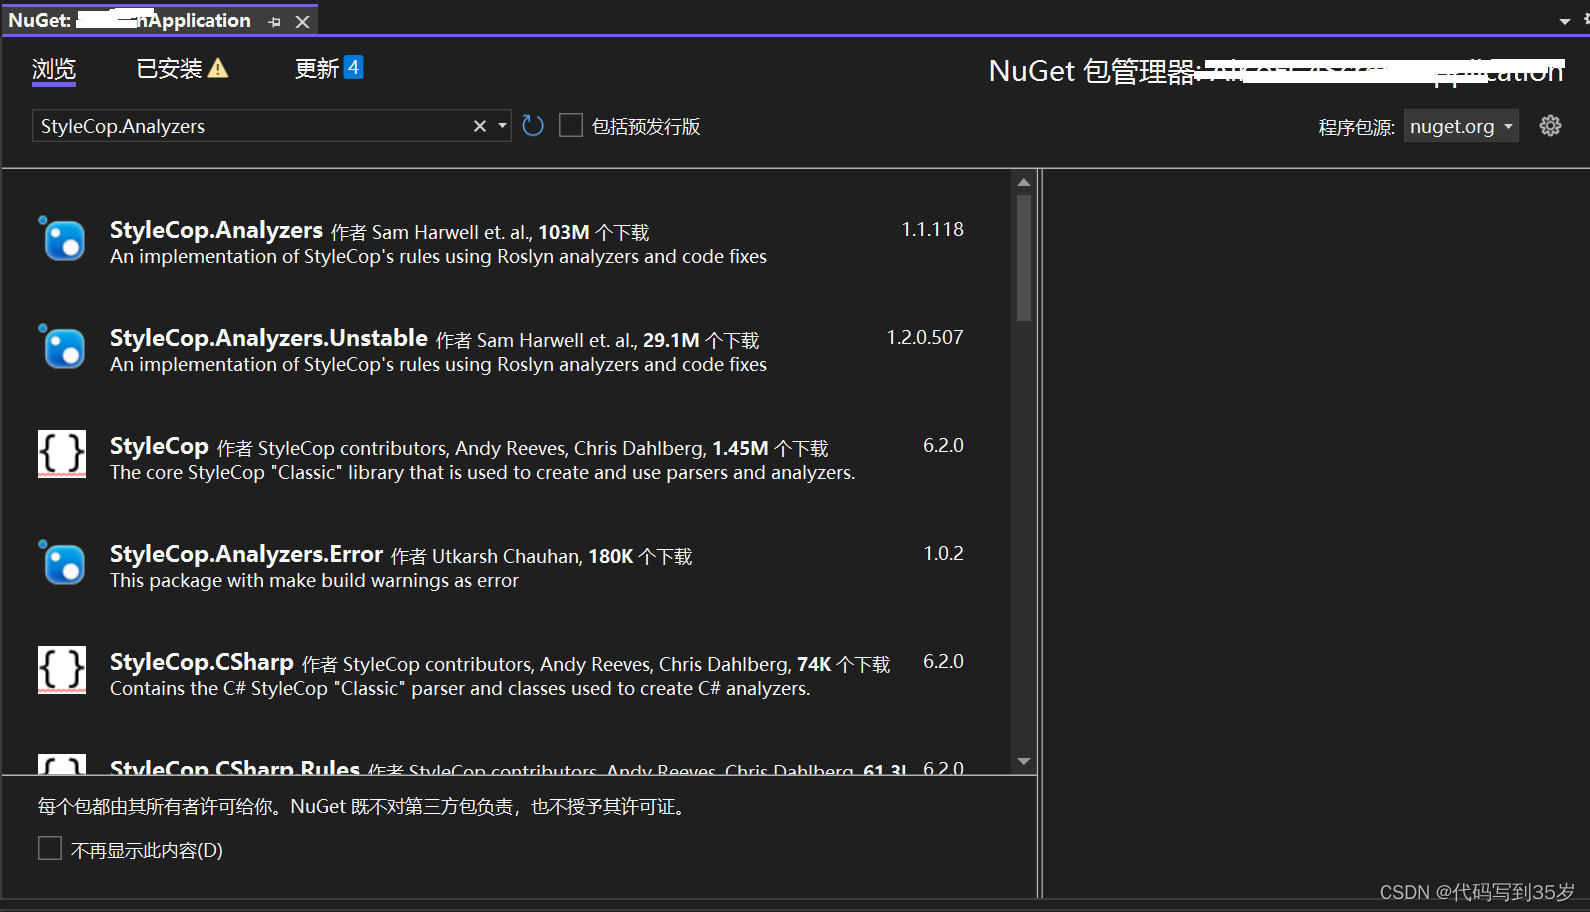Click the StyleCop version 6.2.0 label
This screenshot has width=1590, height=912.
[x=943, y=445]
